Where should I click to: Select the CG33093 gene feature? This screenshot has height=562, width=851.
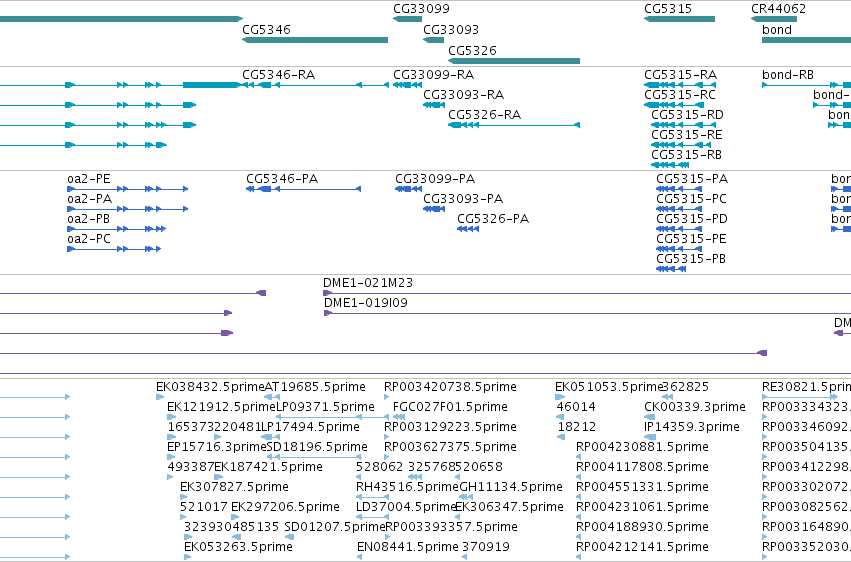coord(434,40)
